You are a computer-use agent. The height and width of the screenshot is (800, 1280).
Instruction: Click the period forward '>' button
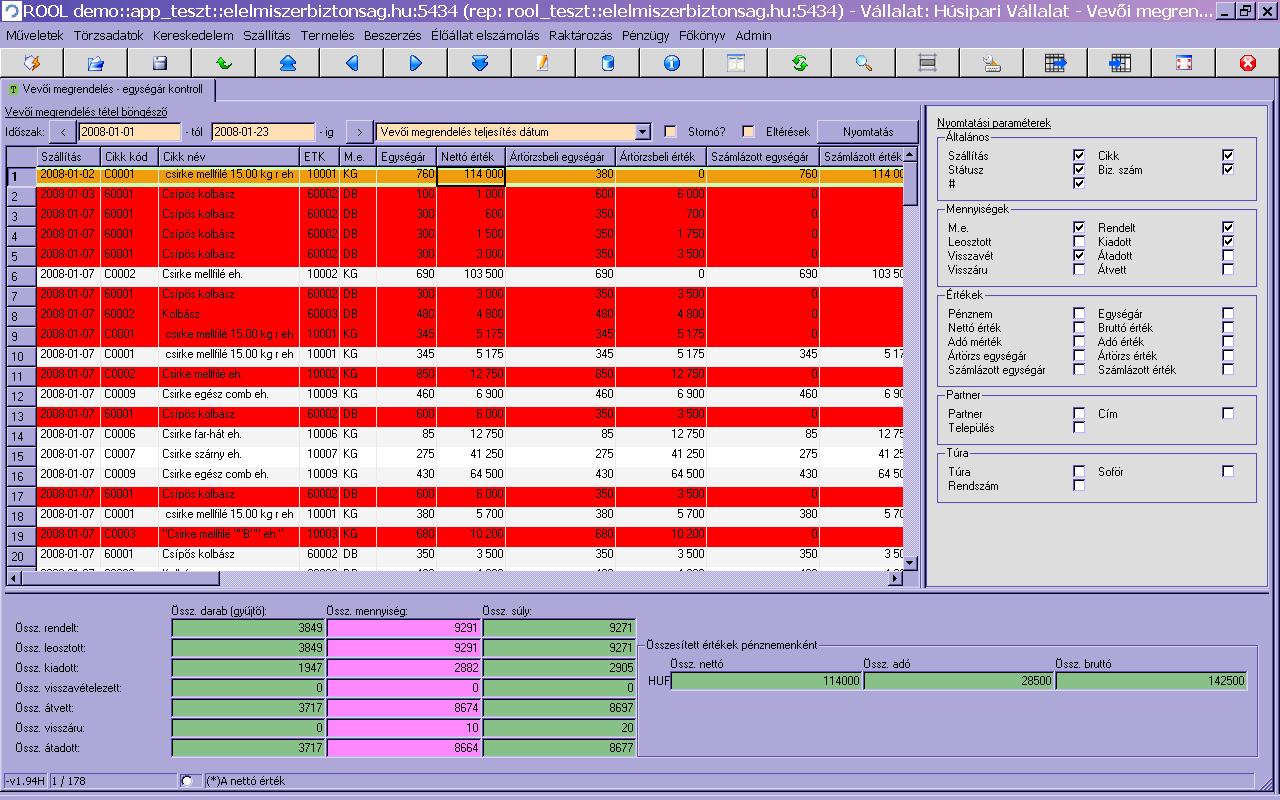(x=359, y=132)
